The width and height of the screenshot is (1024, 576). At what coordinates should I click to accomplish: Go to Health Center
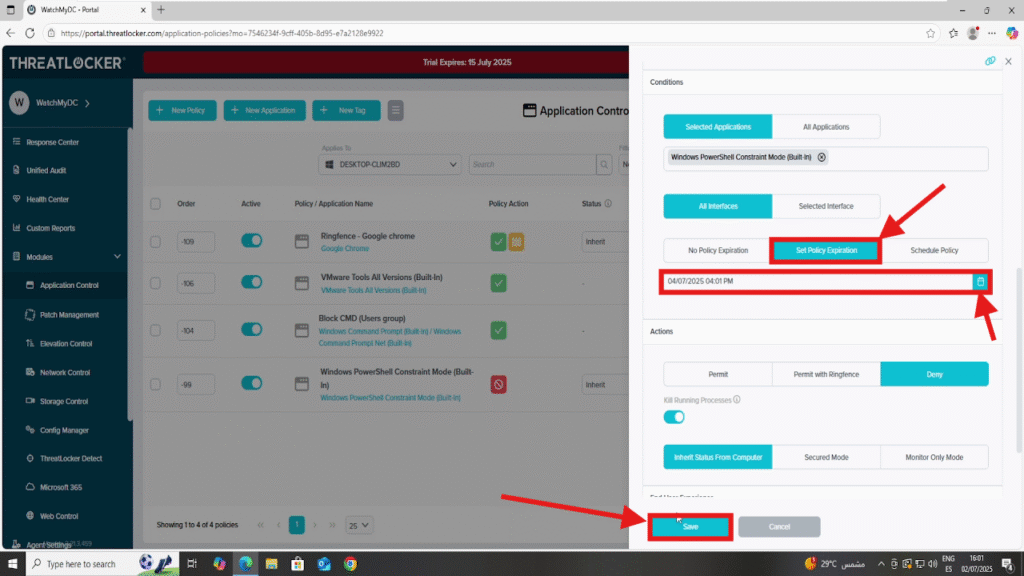(47, 199)
